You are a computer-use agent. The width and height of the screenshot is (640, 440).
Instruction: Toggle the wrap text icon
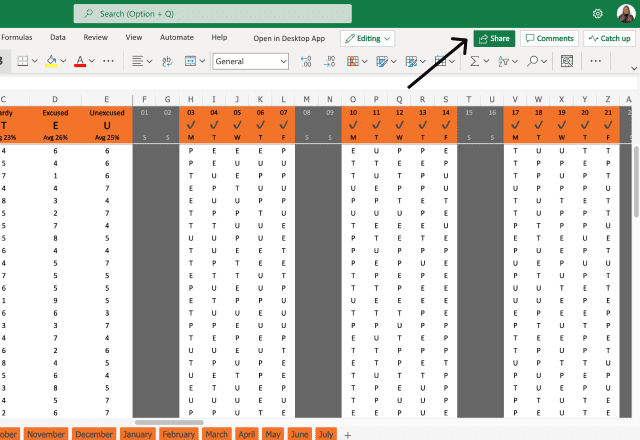[x=167, y=61]
